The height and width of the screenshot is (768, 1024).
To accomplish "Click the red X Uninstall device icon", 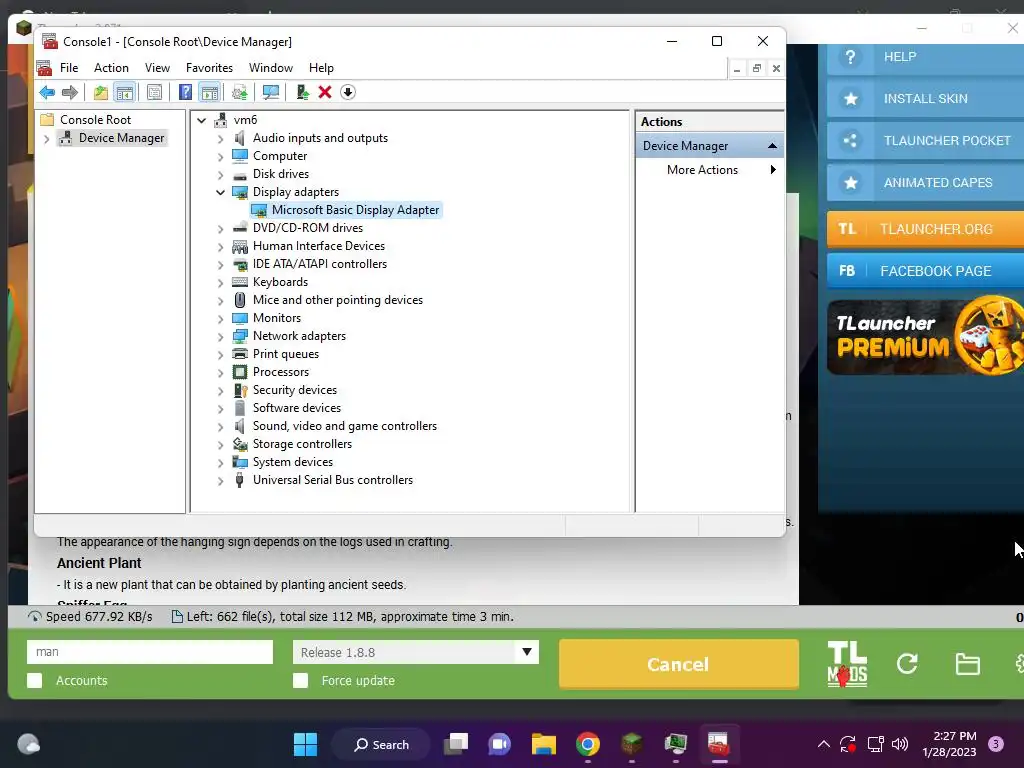I will (325, 92).
